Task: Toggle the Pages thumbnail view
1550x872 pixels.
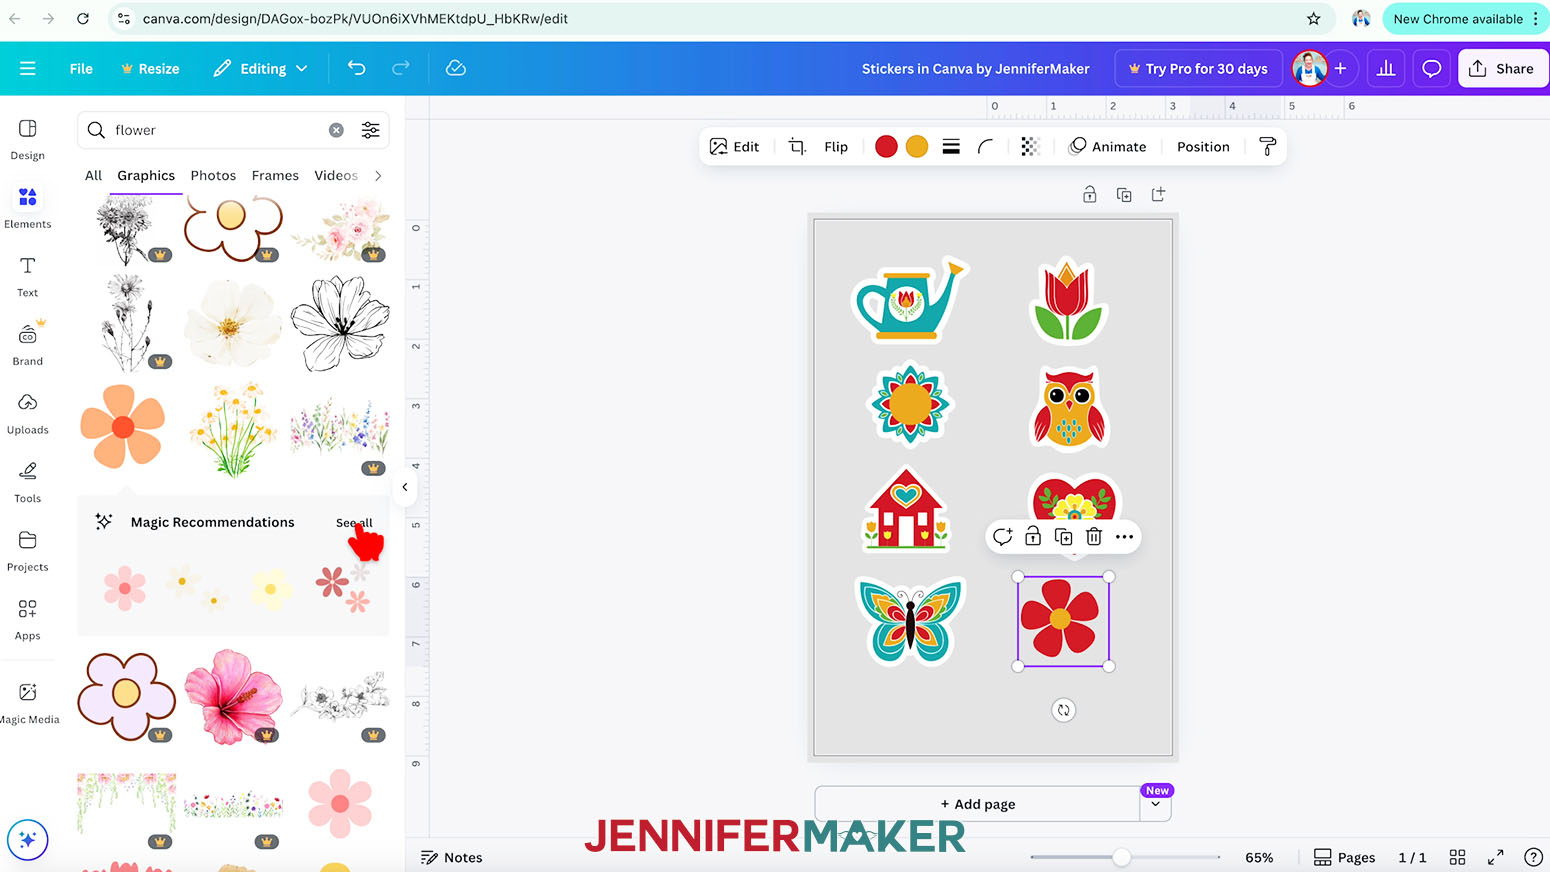Action: click(1344, 857)
